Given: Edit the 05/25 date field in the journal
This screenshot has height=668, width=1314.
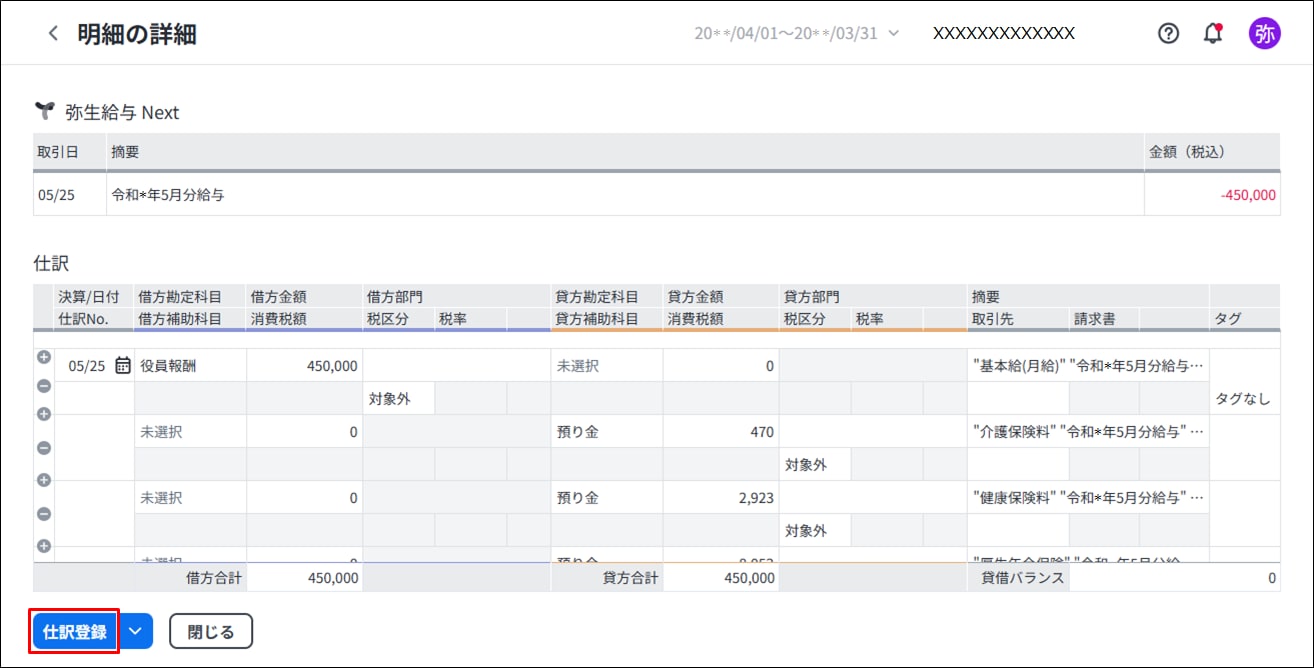Looking at the screenshot, I should 94,366.
